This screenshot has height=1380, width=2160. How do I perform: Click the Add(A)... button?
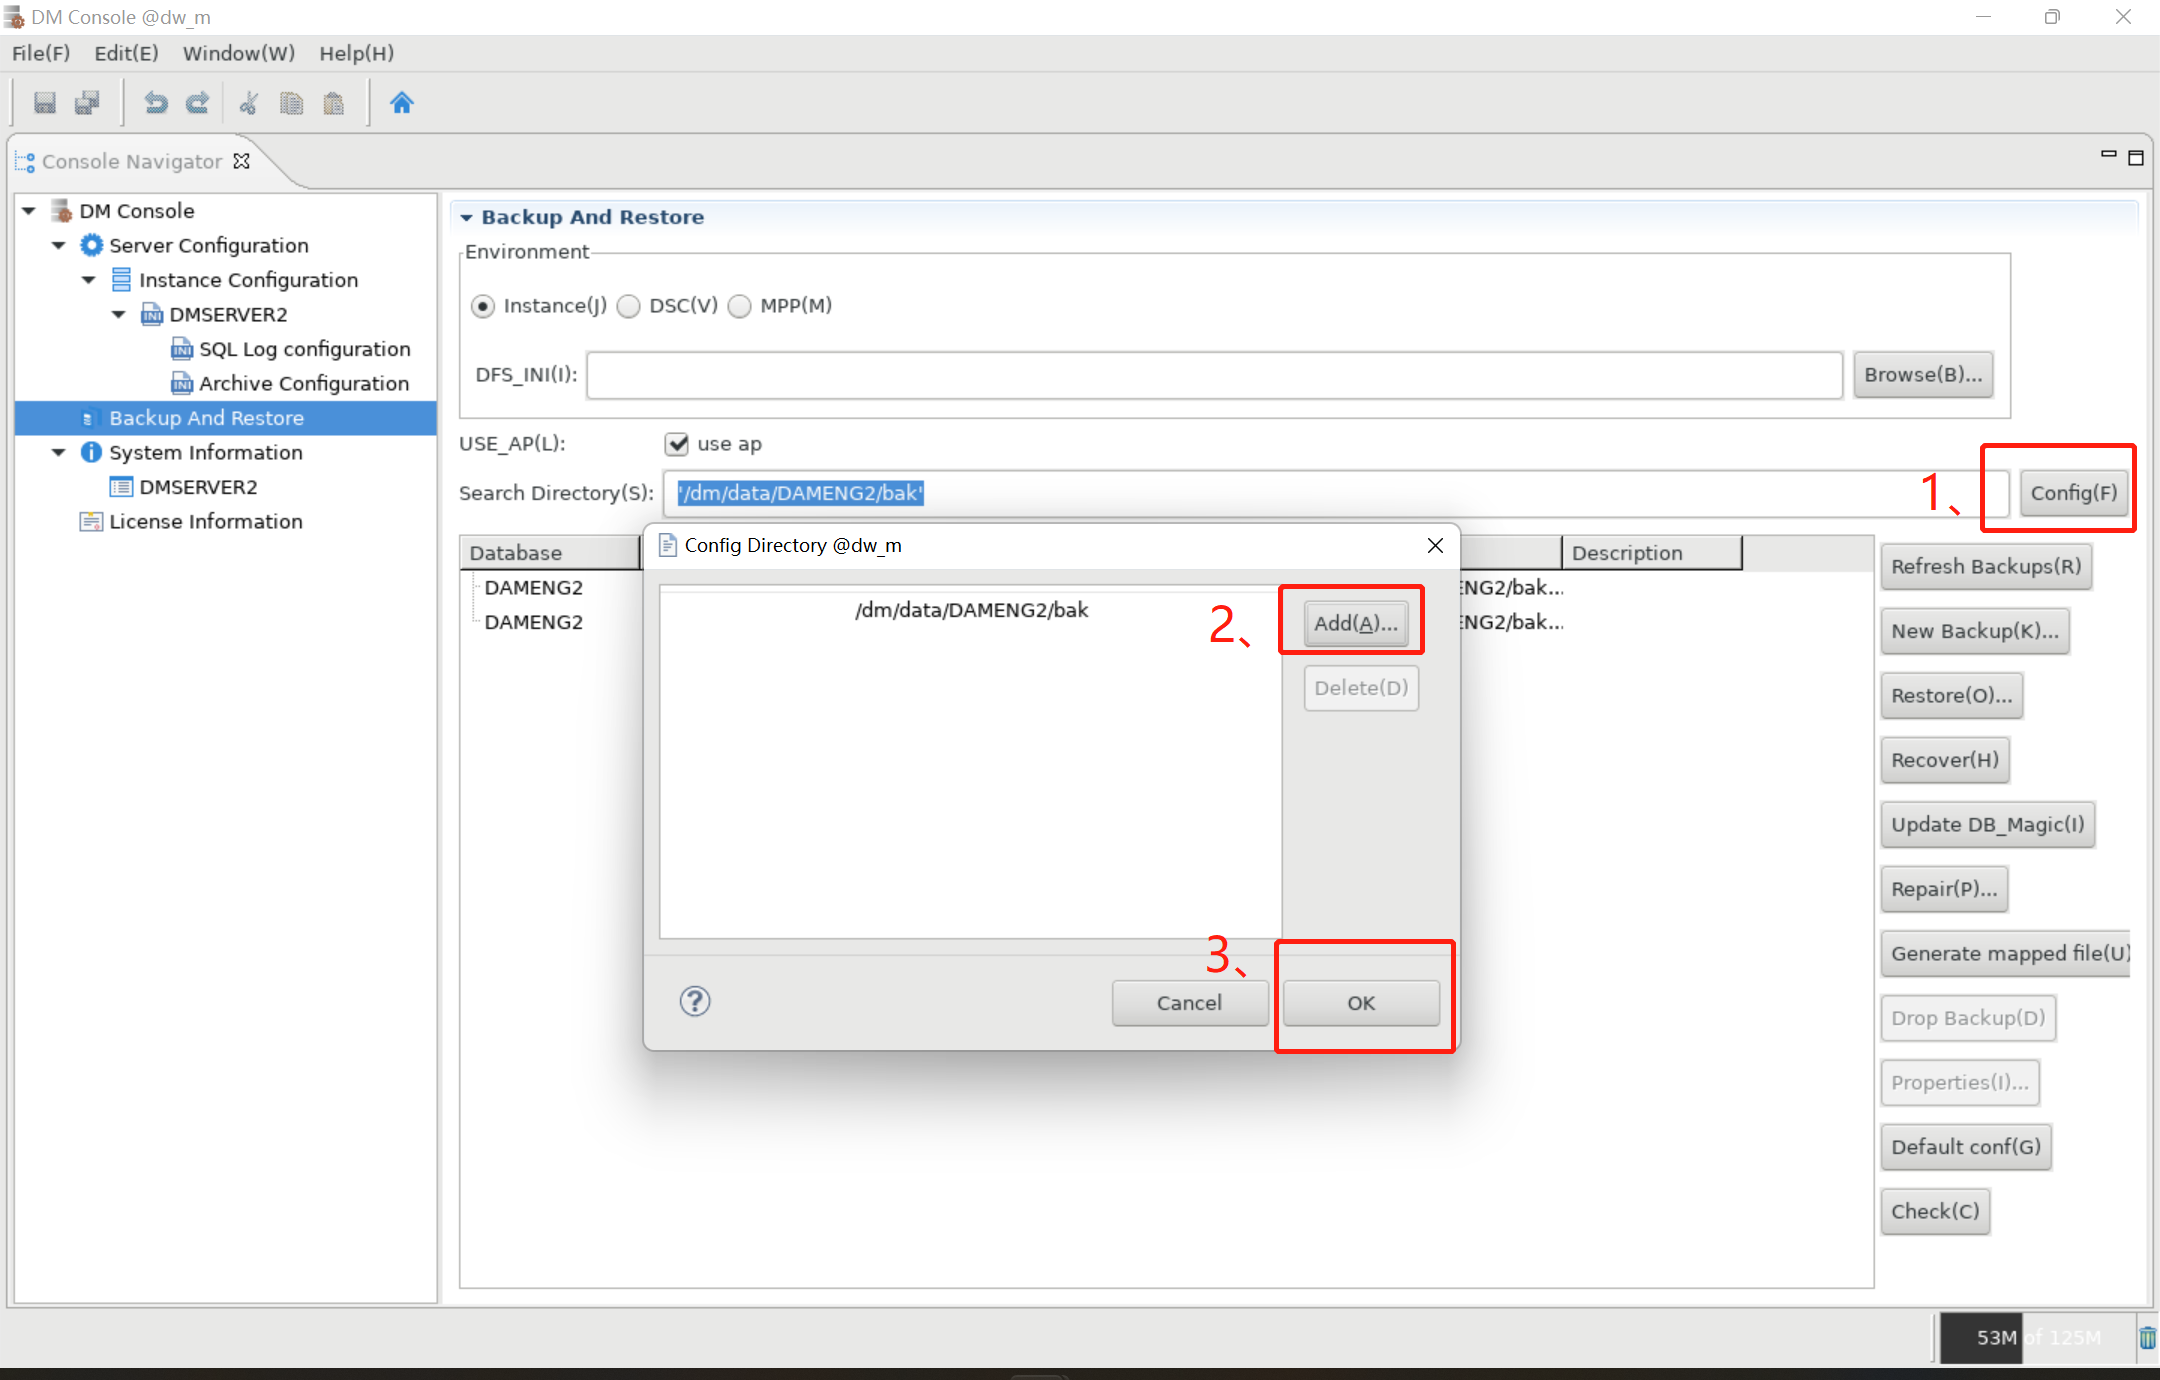click(1356, 623)
